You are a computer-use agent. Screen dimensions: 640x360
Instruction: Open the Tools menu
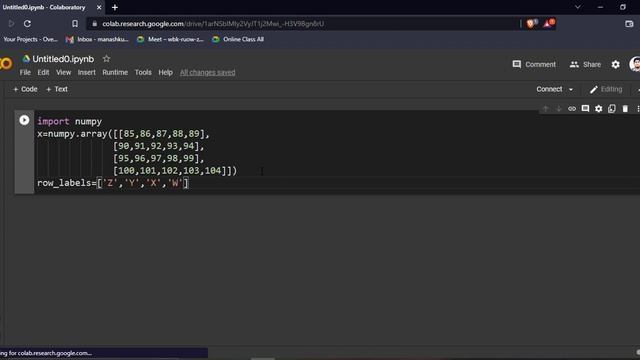(143, 72)
